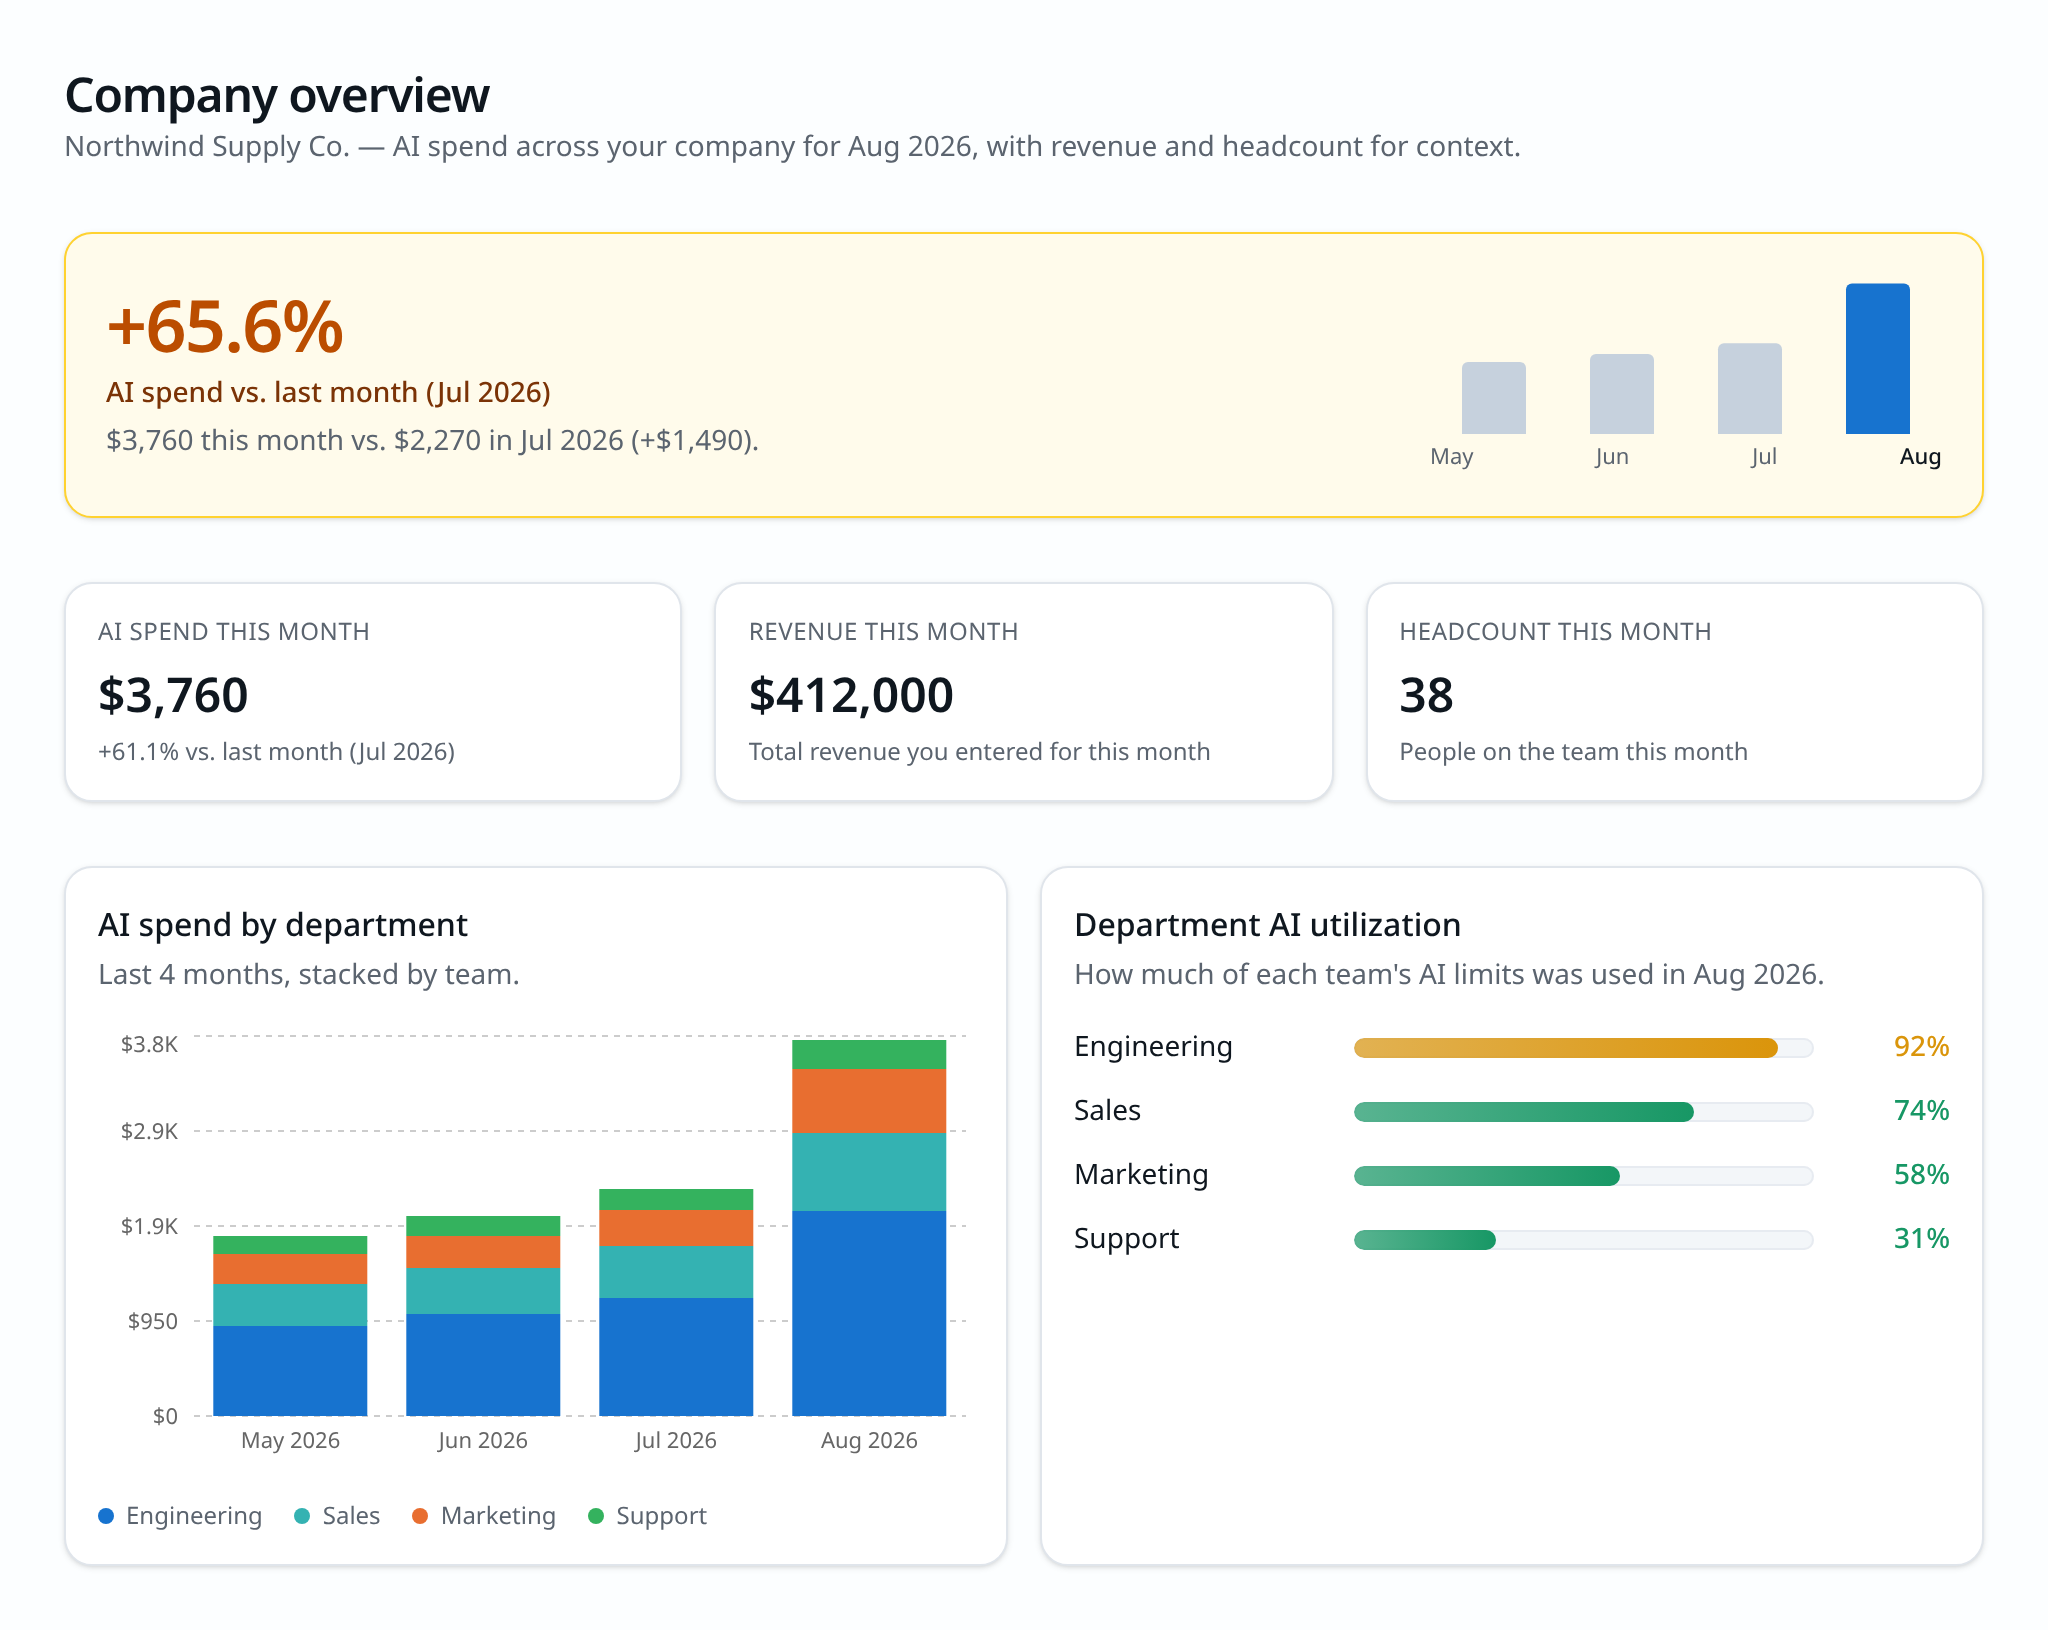Image resolution: width=2048 pixels, height=1630 pixels.
Task: Click the AI spend by department title
Action: tap(283, 926)
